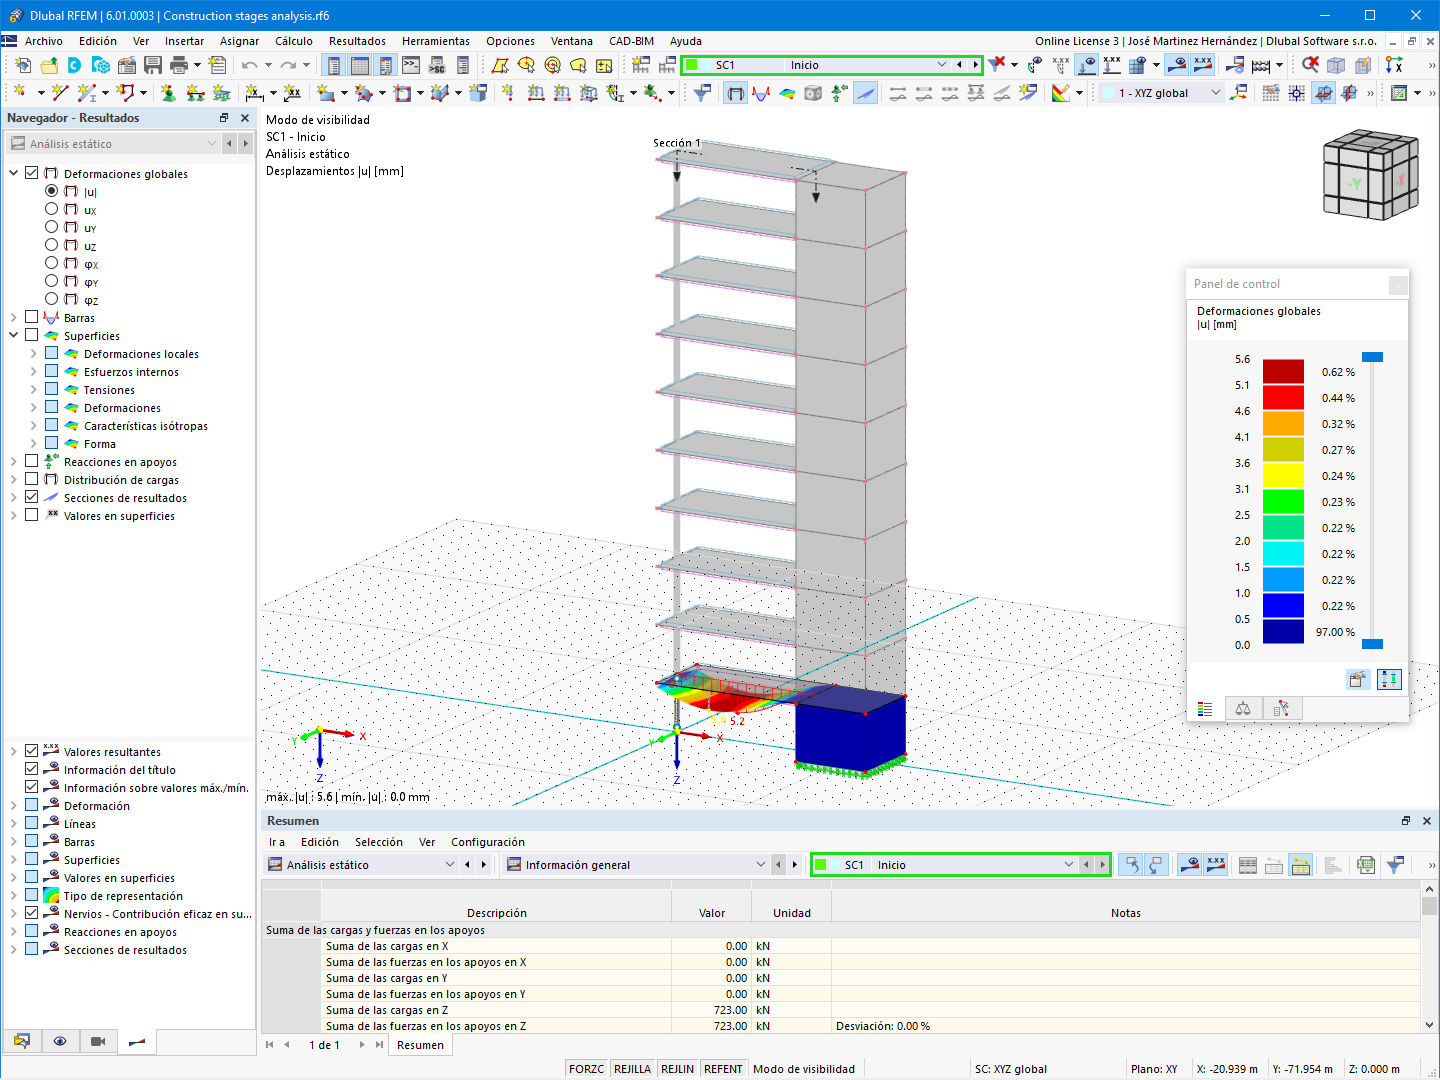Toggle result values display icon in the main toolbar
The height and width of the screenshot is (1080, 1440).
click(1203, 65)
